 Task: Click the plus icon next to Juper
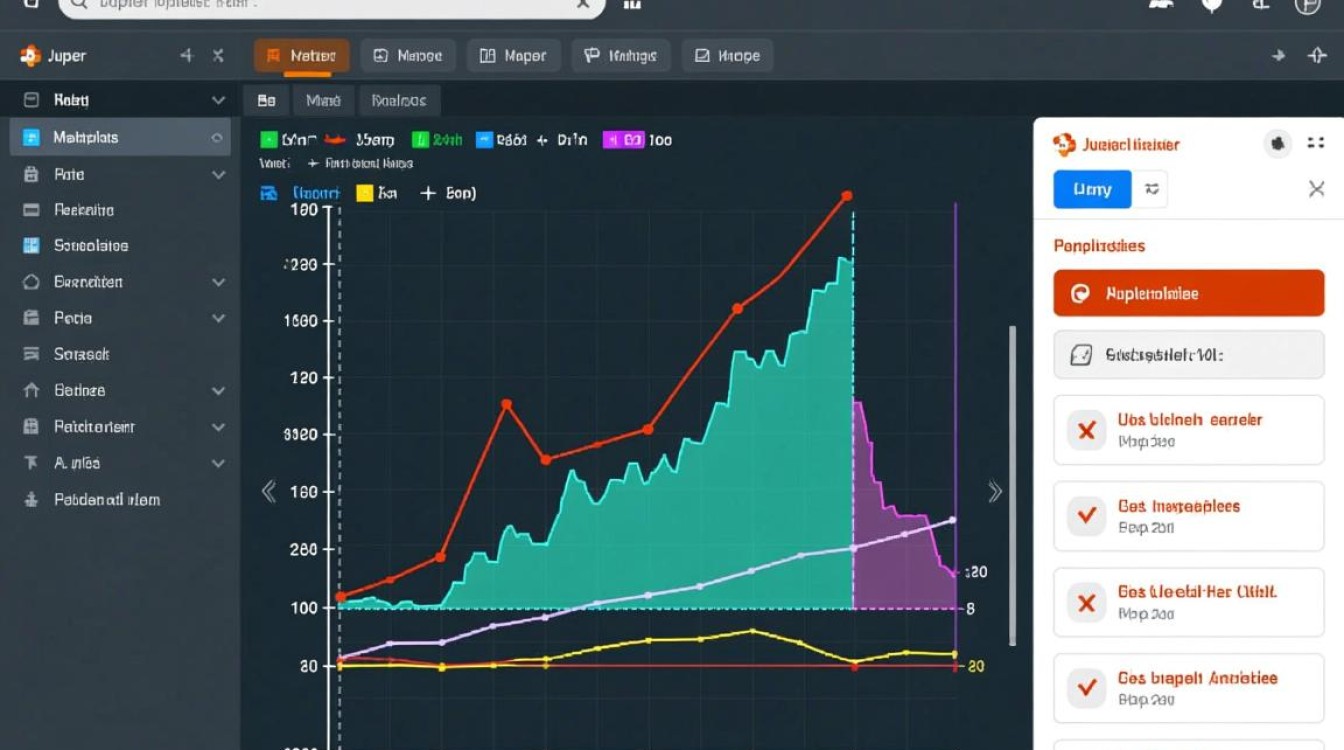point(186,57)
